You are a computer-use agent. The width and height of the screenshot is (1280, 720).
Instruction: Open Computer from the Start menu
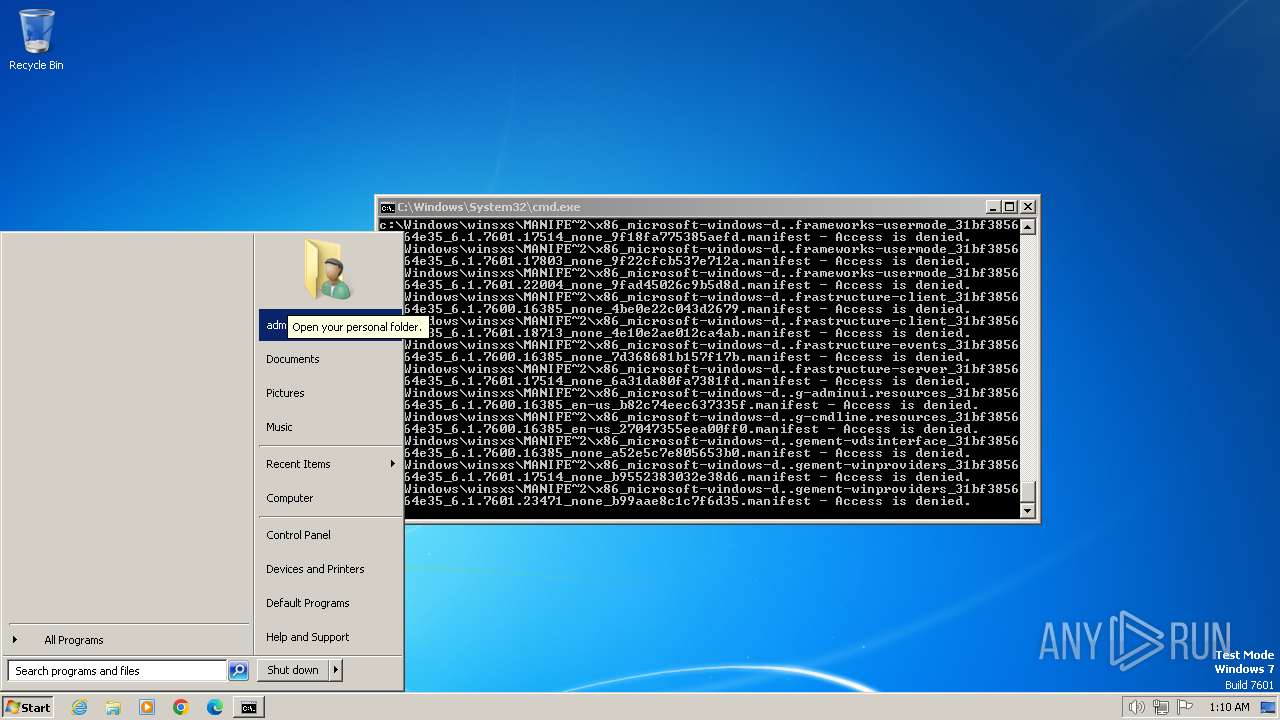331,498
